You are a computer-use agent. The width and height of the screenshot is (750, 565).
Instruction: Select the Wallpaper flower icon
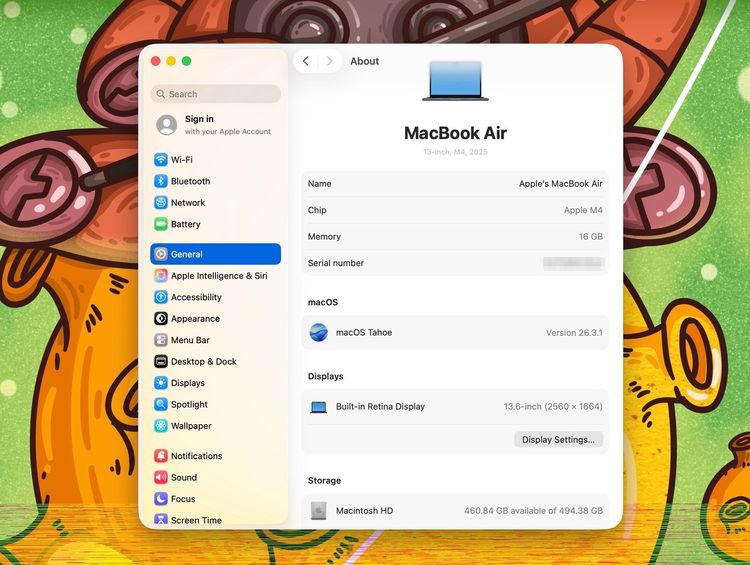tap(161, 426)
